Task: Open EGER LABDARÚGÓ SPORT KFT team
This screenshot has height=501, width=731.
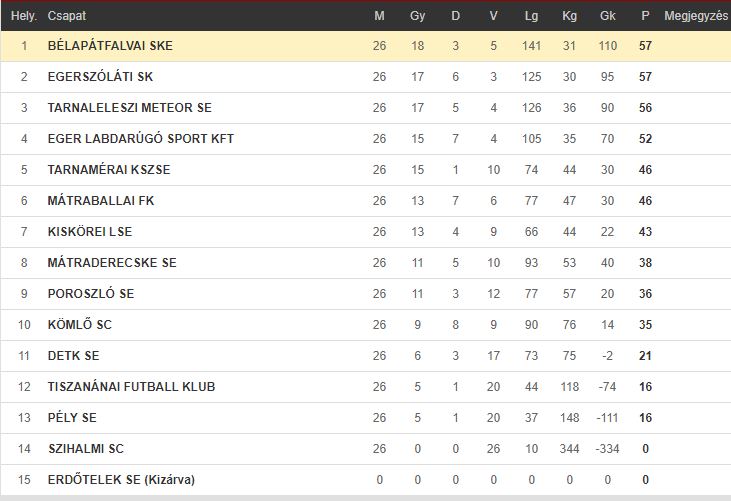Action: (140, 138)
